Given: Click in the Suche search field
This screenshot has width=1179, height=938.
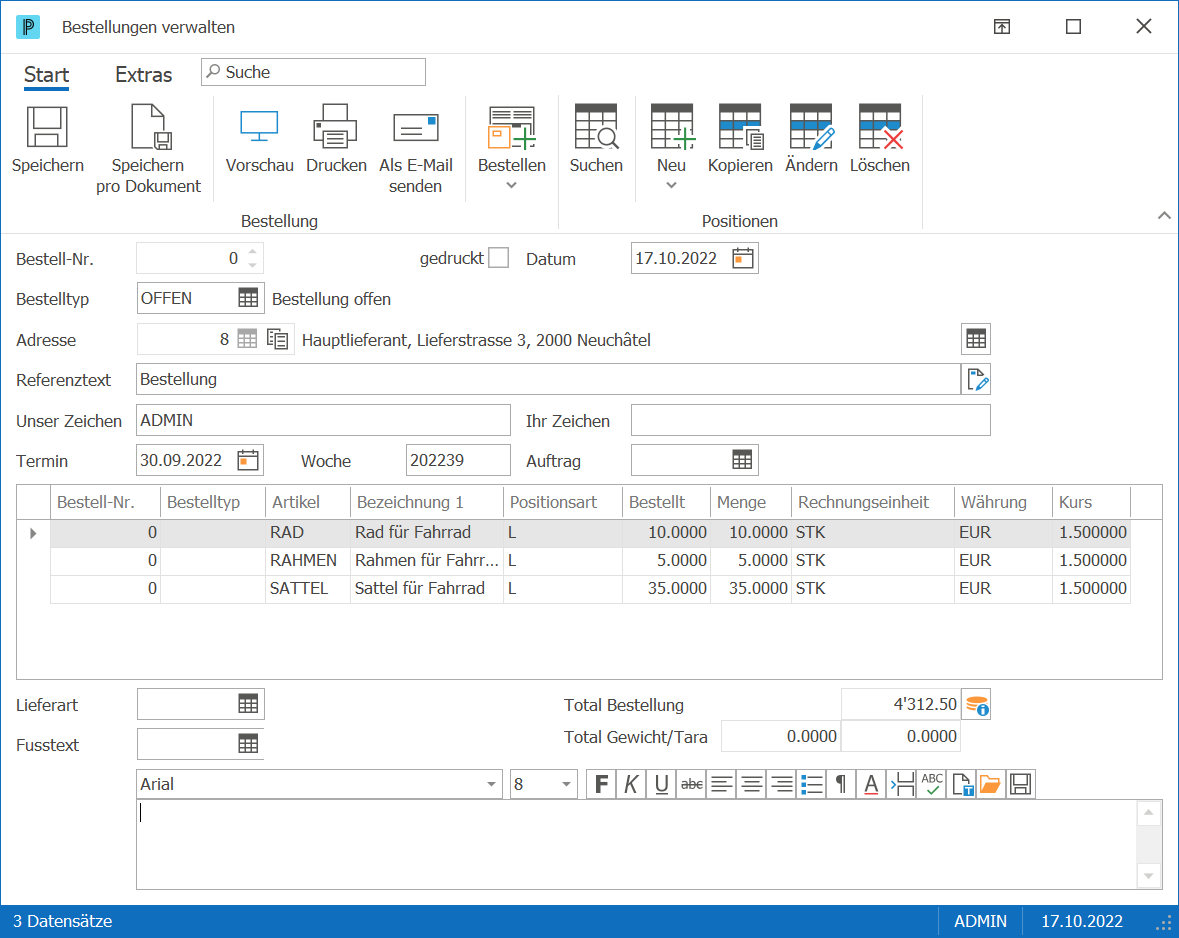Looking at the screenshot, I should (314, 72).
